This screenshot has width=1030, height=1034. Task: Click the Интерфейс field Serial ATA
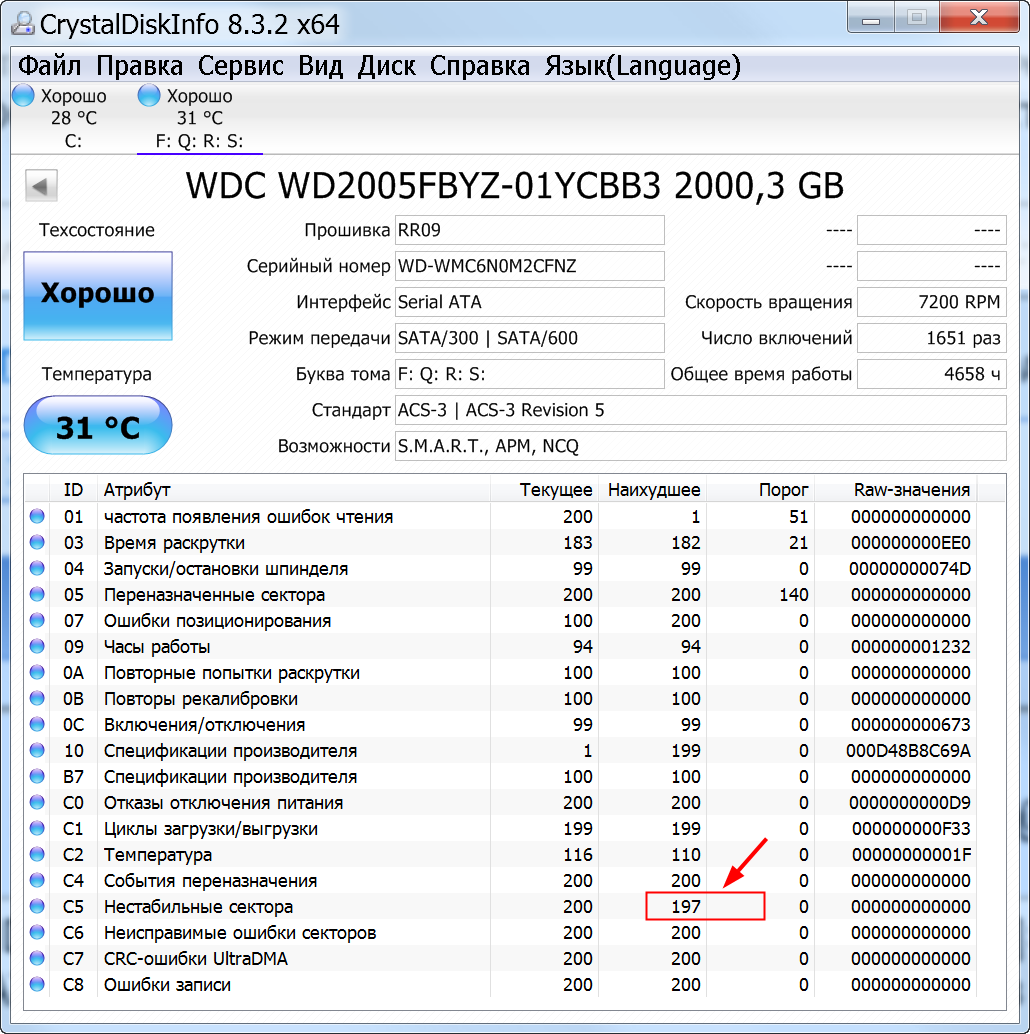(x=530, y=302)
